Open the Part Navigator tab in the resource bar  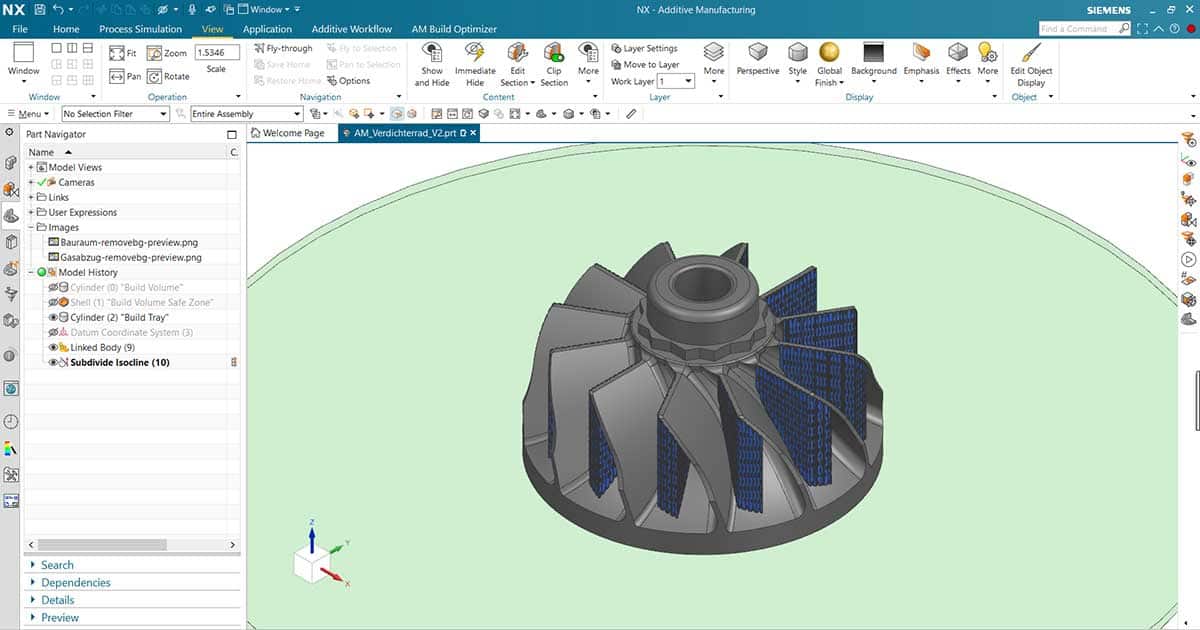pyautogui.click(x=11, y=215)
